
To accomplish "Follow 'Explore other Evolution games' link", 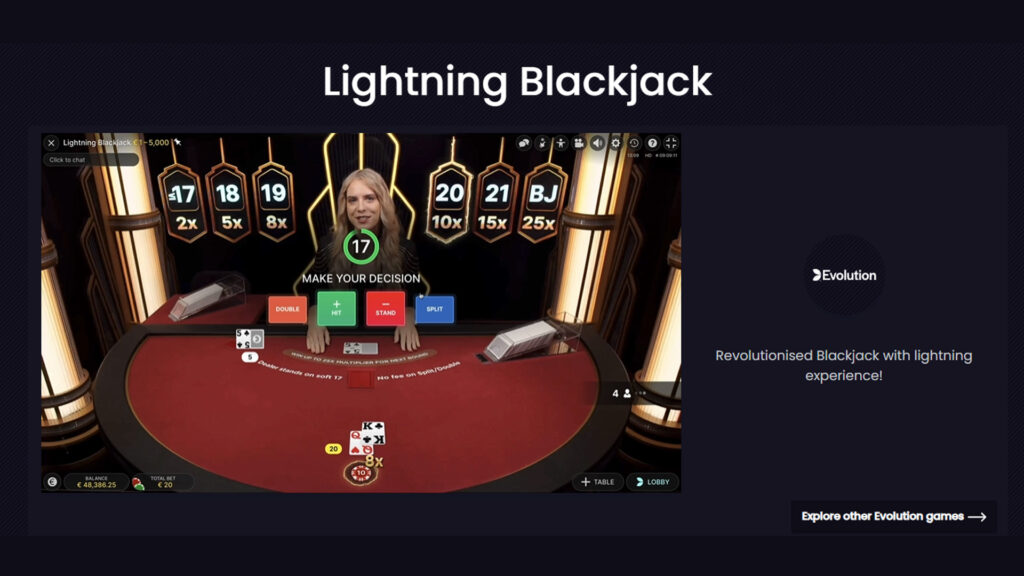I will pos(893,517).
